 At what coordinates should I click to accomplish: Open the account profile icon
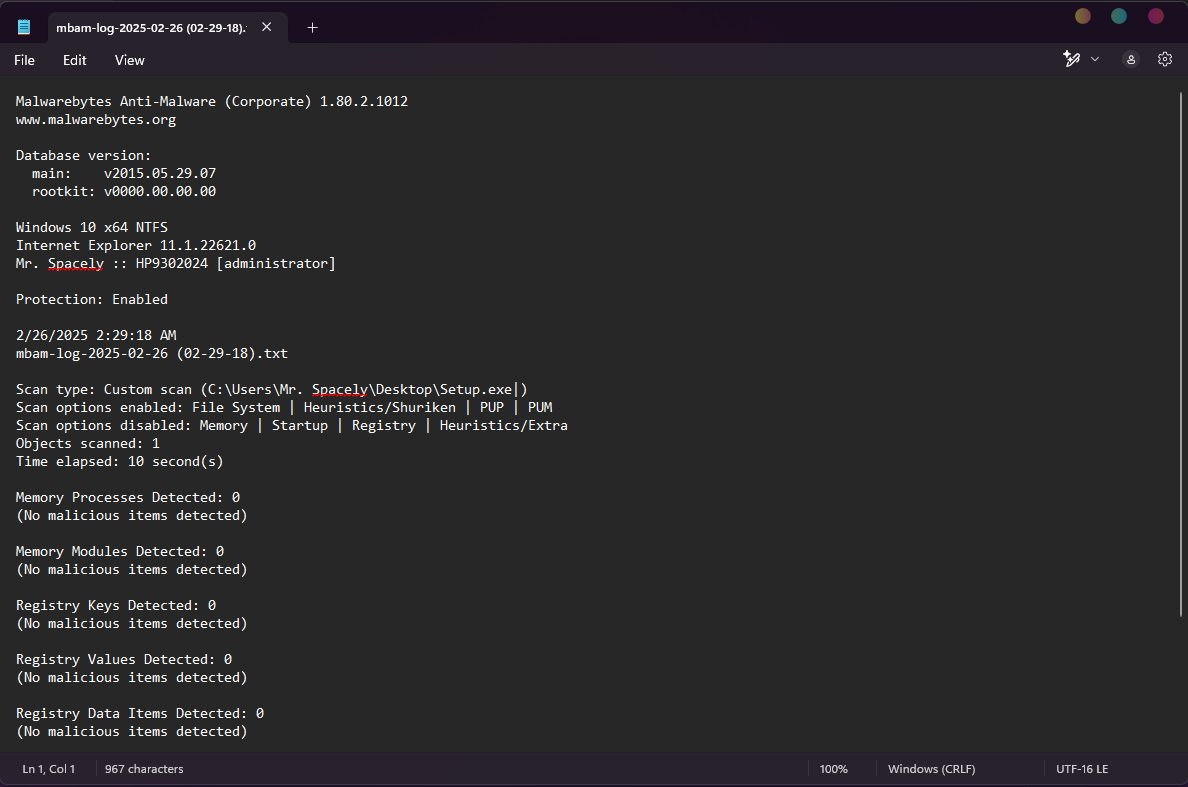click(x=1130, y=59)
